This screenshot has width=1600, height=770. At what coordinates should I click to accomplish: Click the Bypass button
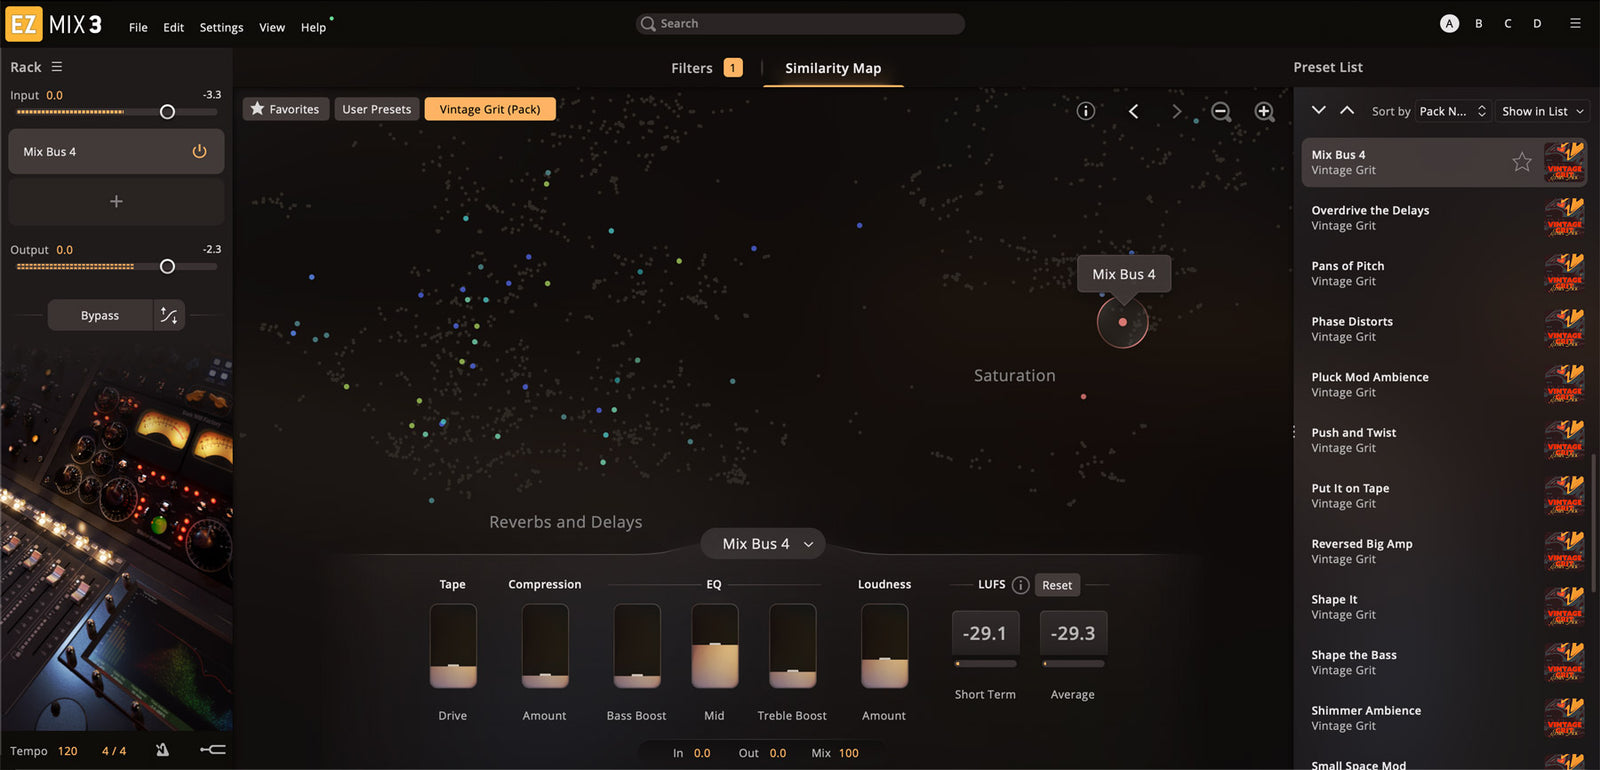tap(100, 315)
